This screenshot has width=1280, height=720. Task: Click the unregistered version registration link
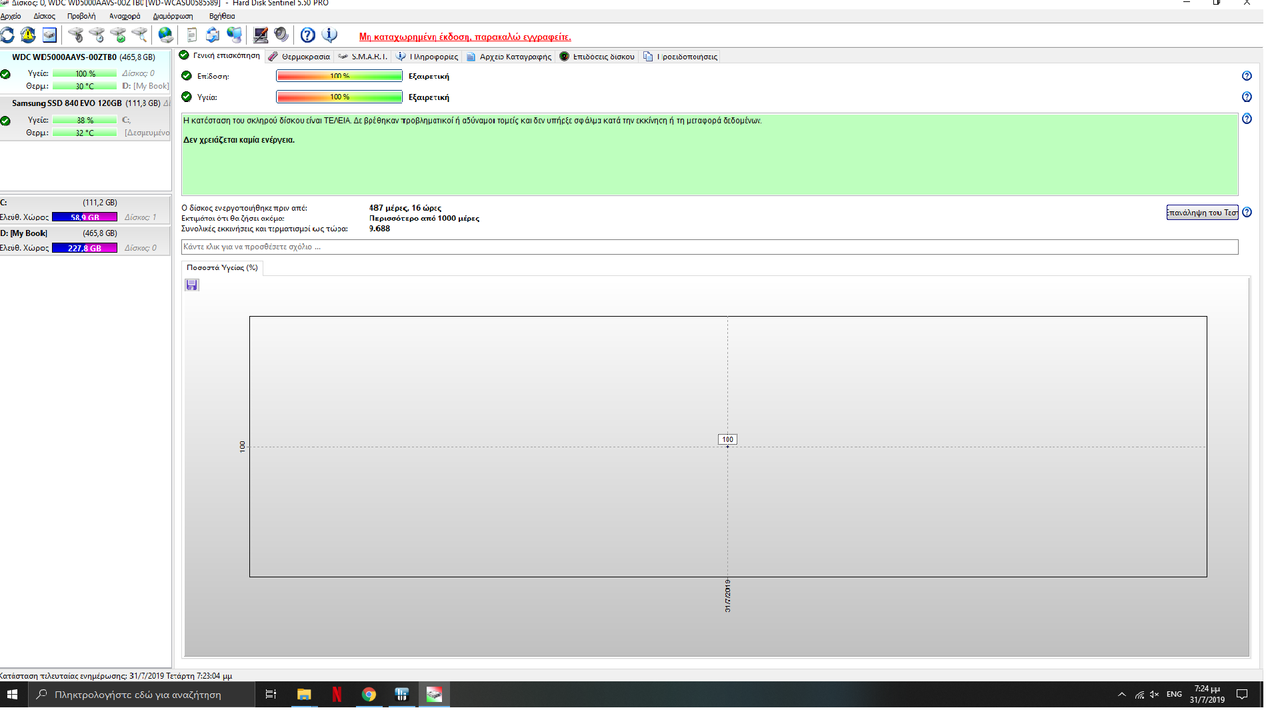tap(465, 36)
